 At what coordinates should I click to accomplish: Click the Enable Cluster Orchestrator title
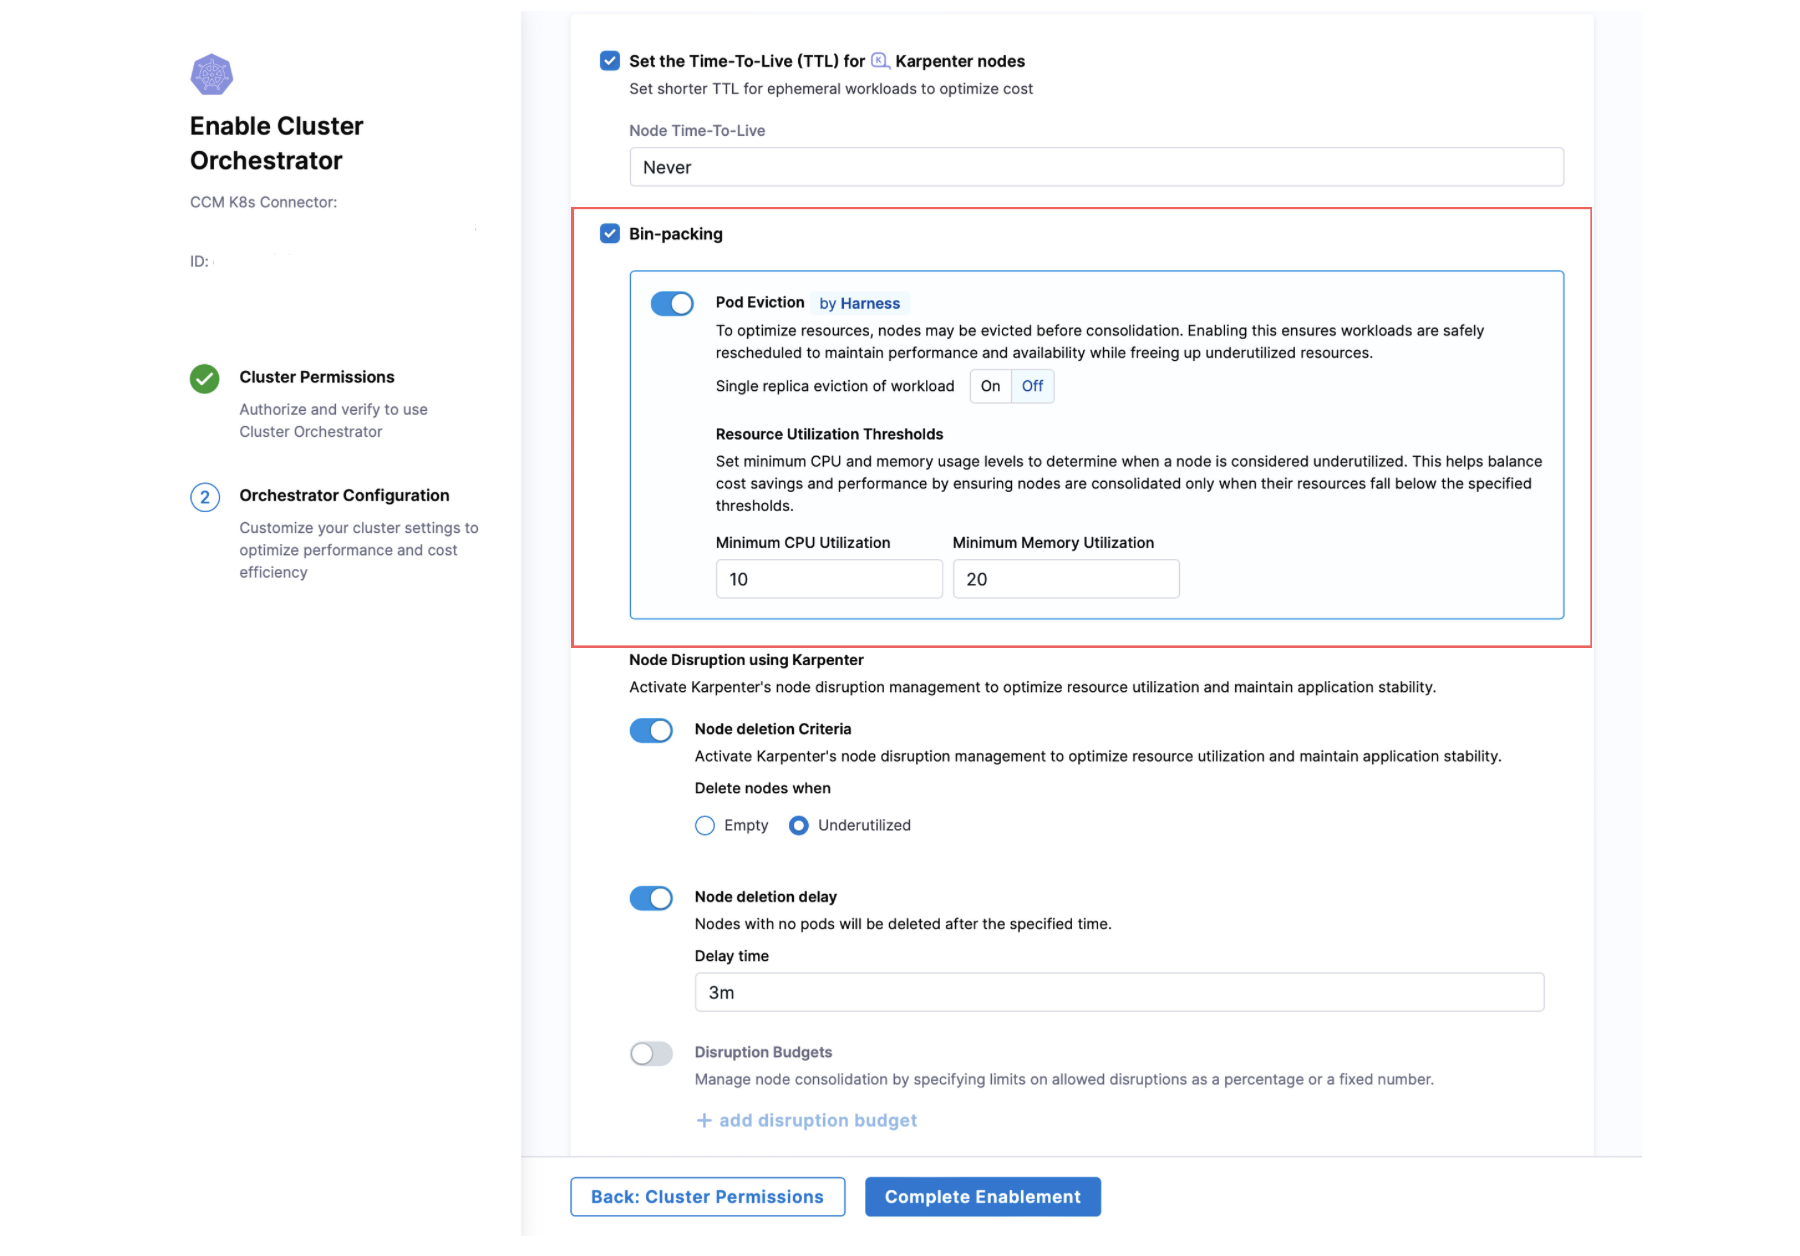(x=277, y=143)
